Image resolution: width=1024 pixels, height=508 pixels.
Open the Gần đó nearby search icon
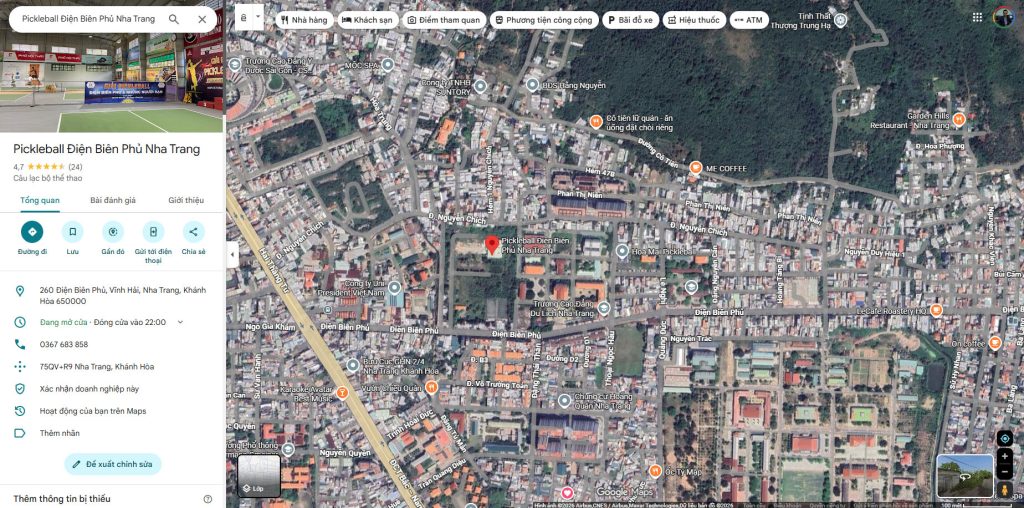[x=113, y=232]
